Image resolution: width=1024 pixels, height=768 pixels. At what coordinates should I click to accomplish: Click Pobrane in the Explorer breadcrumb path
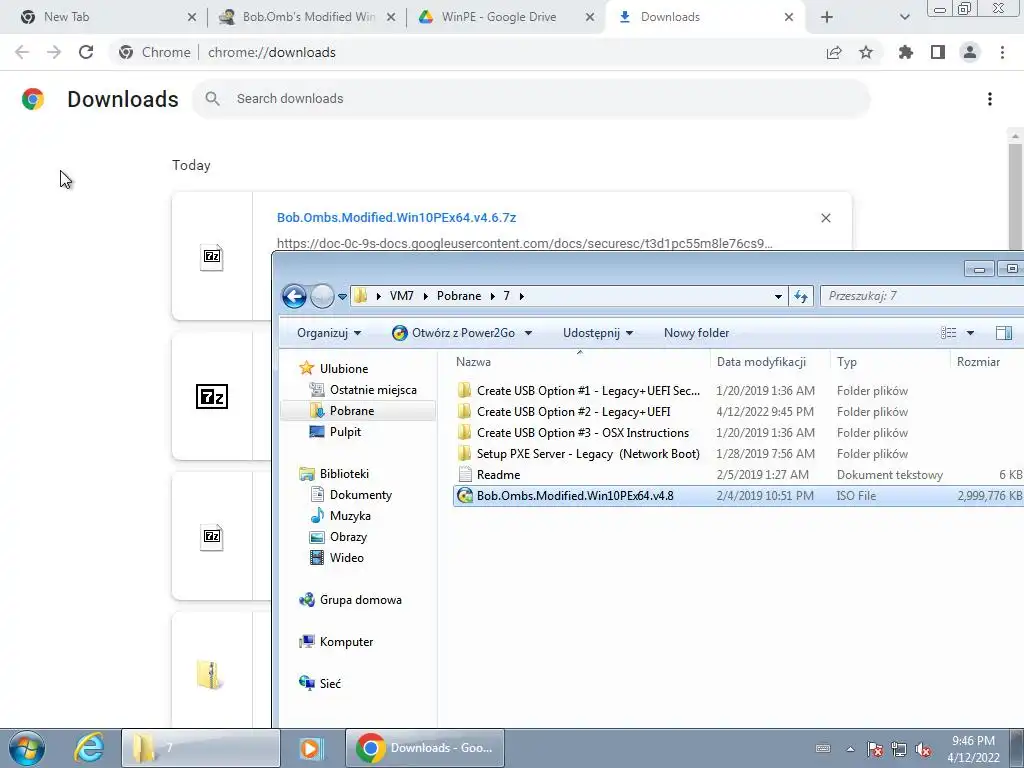pyautogui.click(x=459, y=296)
